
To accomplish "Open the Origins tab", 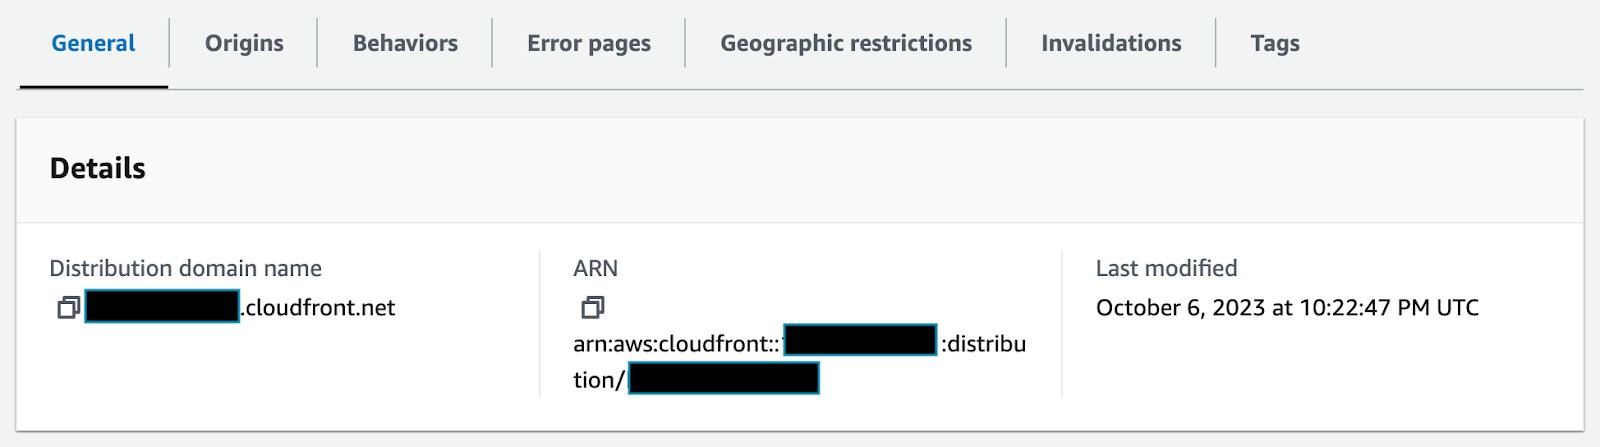I will 244,43.
